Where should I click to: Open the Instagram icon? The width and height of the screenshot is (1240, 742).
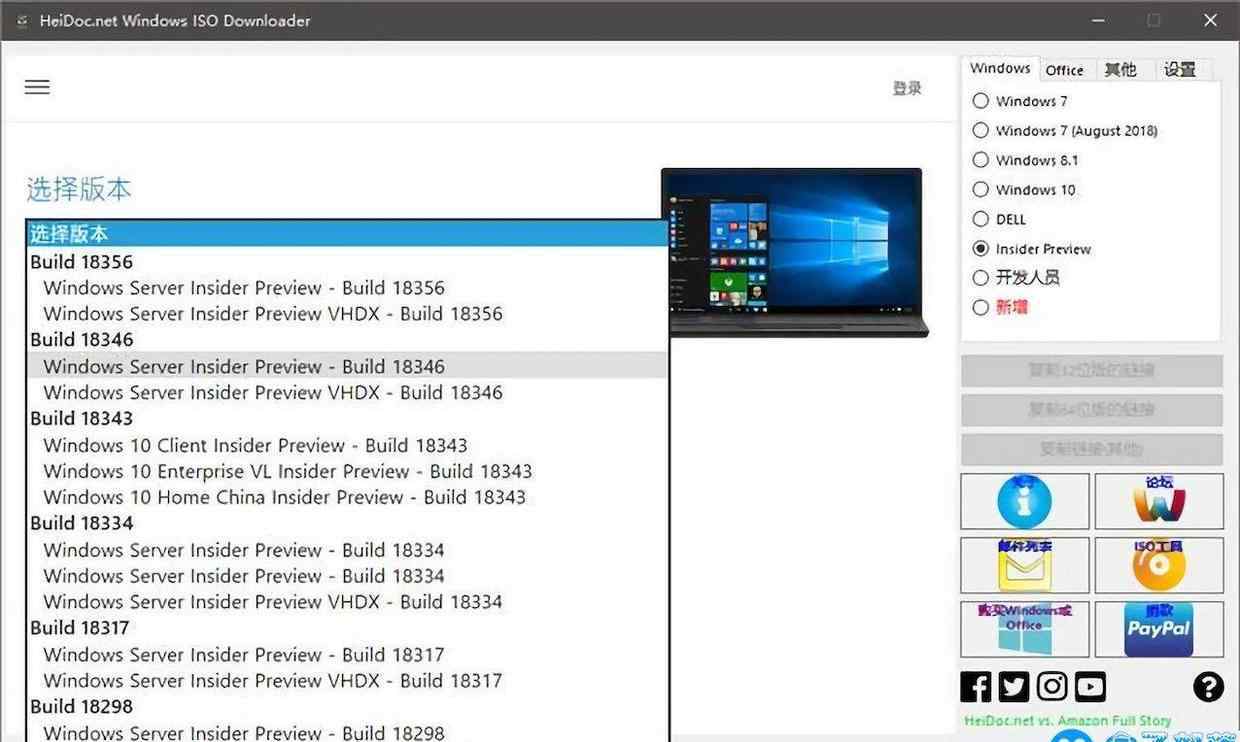(1052, 686)
